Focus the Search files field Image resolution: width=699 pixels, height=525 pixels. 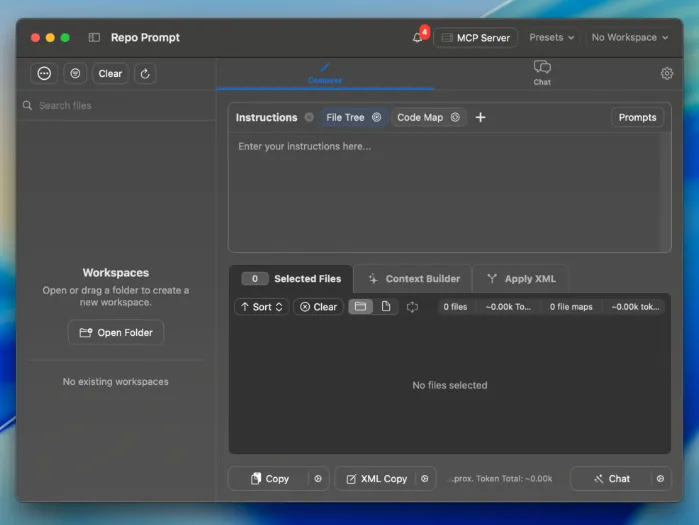116,106
